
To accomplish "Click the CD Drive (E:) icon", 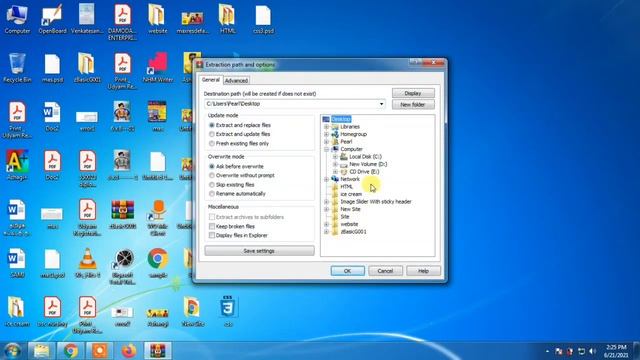I will pos(344,172).
